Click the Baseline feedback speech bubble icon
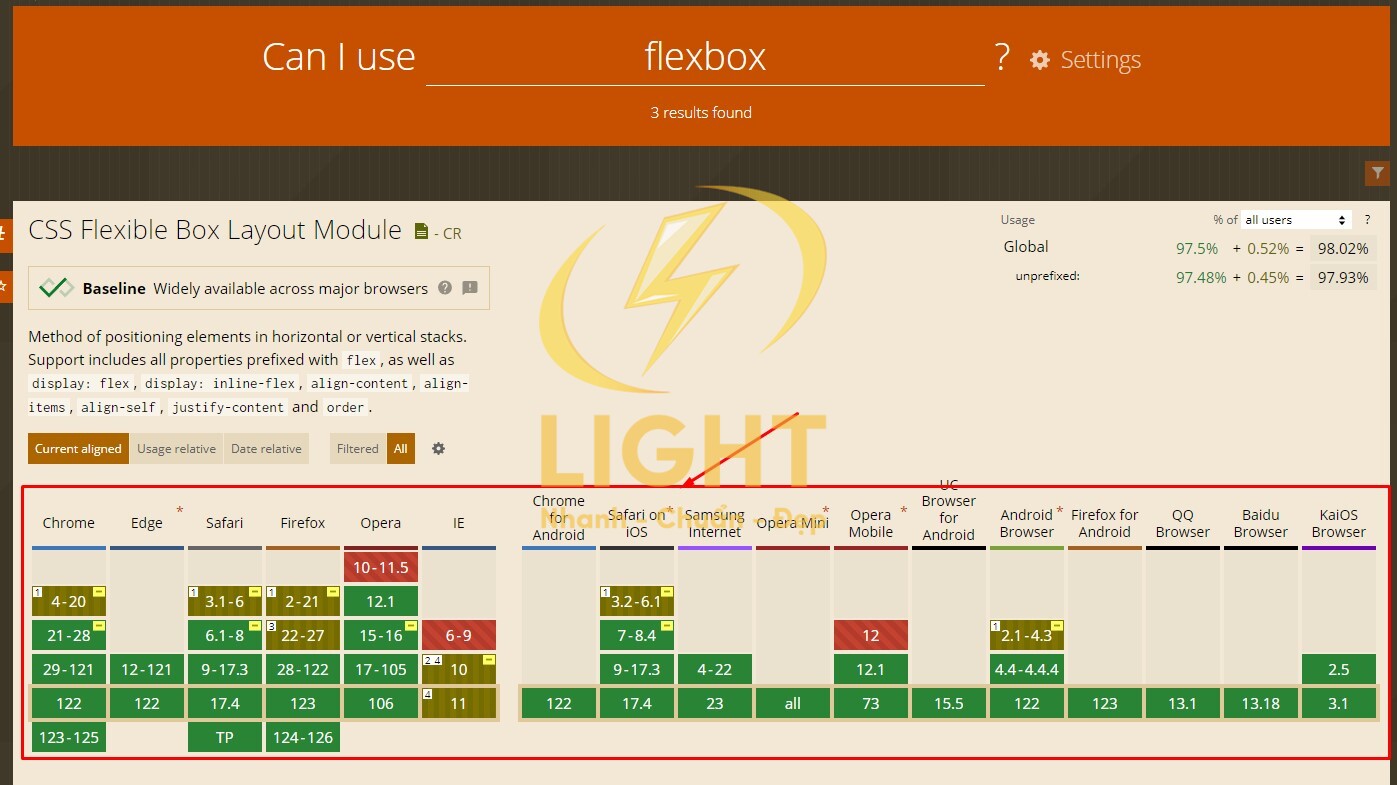The image size is (1397, 785). 470,288
